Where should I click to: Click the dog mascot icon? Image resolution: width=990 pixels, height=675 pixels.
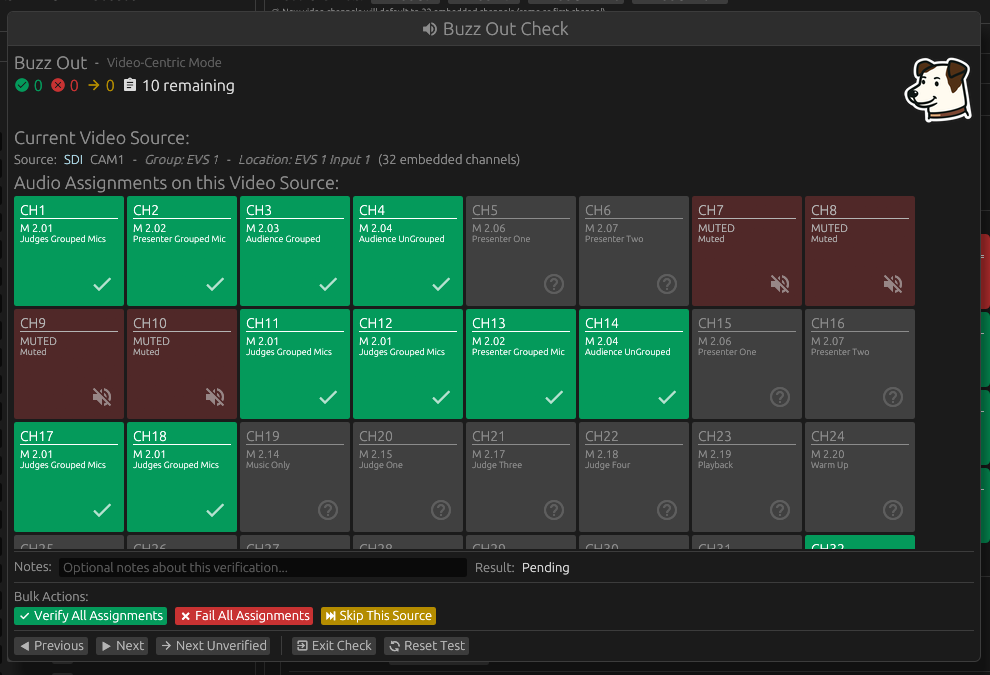[937, 89]
